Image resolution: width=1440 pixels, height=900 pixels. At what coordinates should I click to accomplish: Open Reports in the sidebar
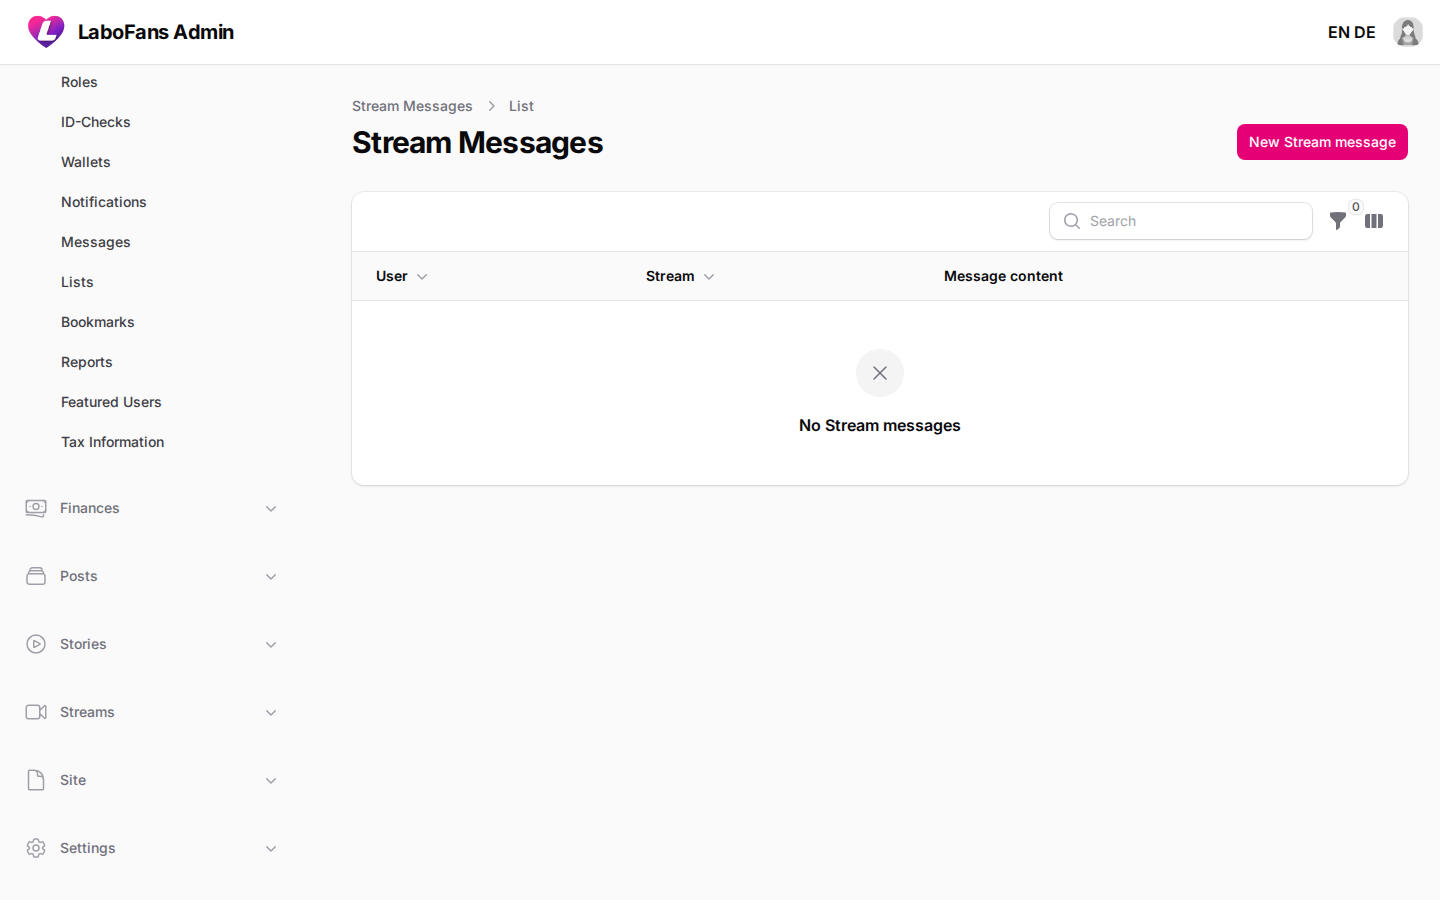point(87,362)
